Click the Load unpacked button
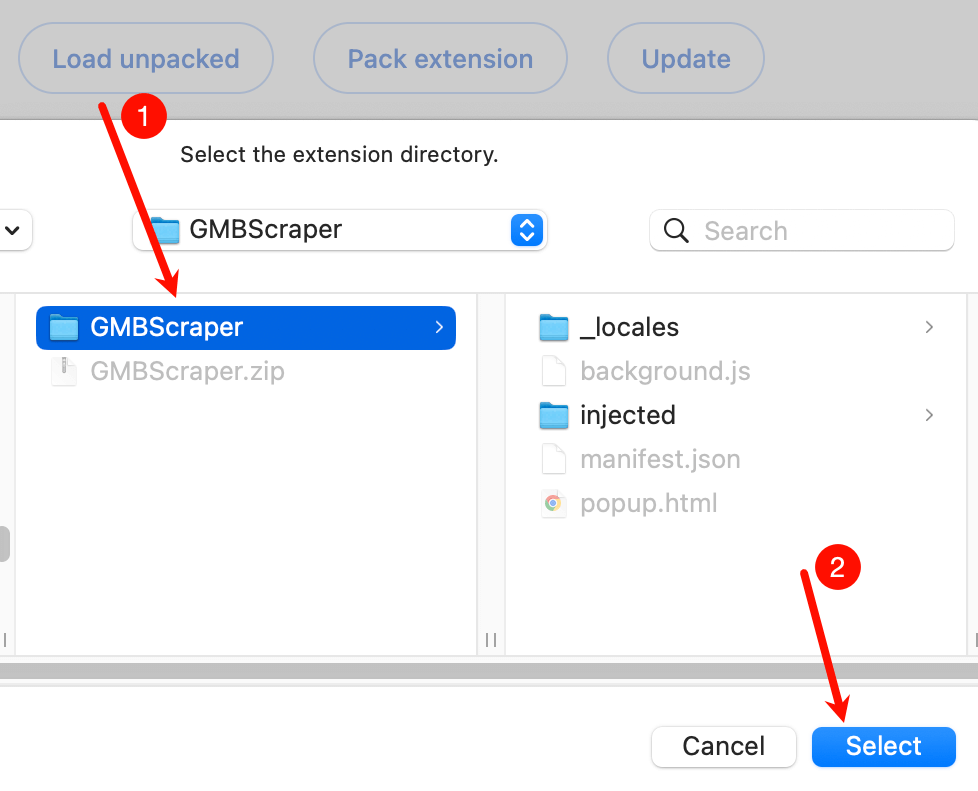This screenshot has width=978, height=791. 146,59
